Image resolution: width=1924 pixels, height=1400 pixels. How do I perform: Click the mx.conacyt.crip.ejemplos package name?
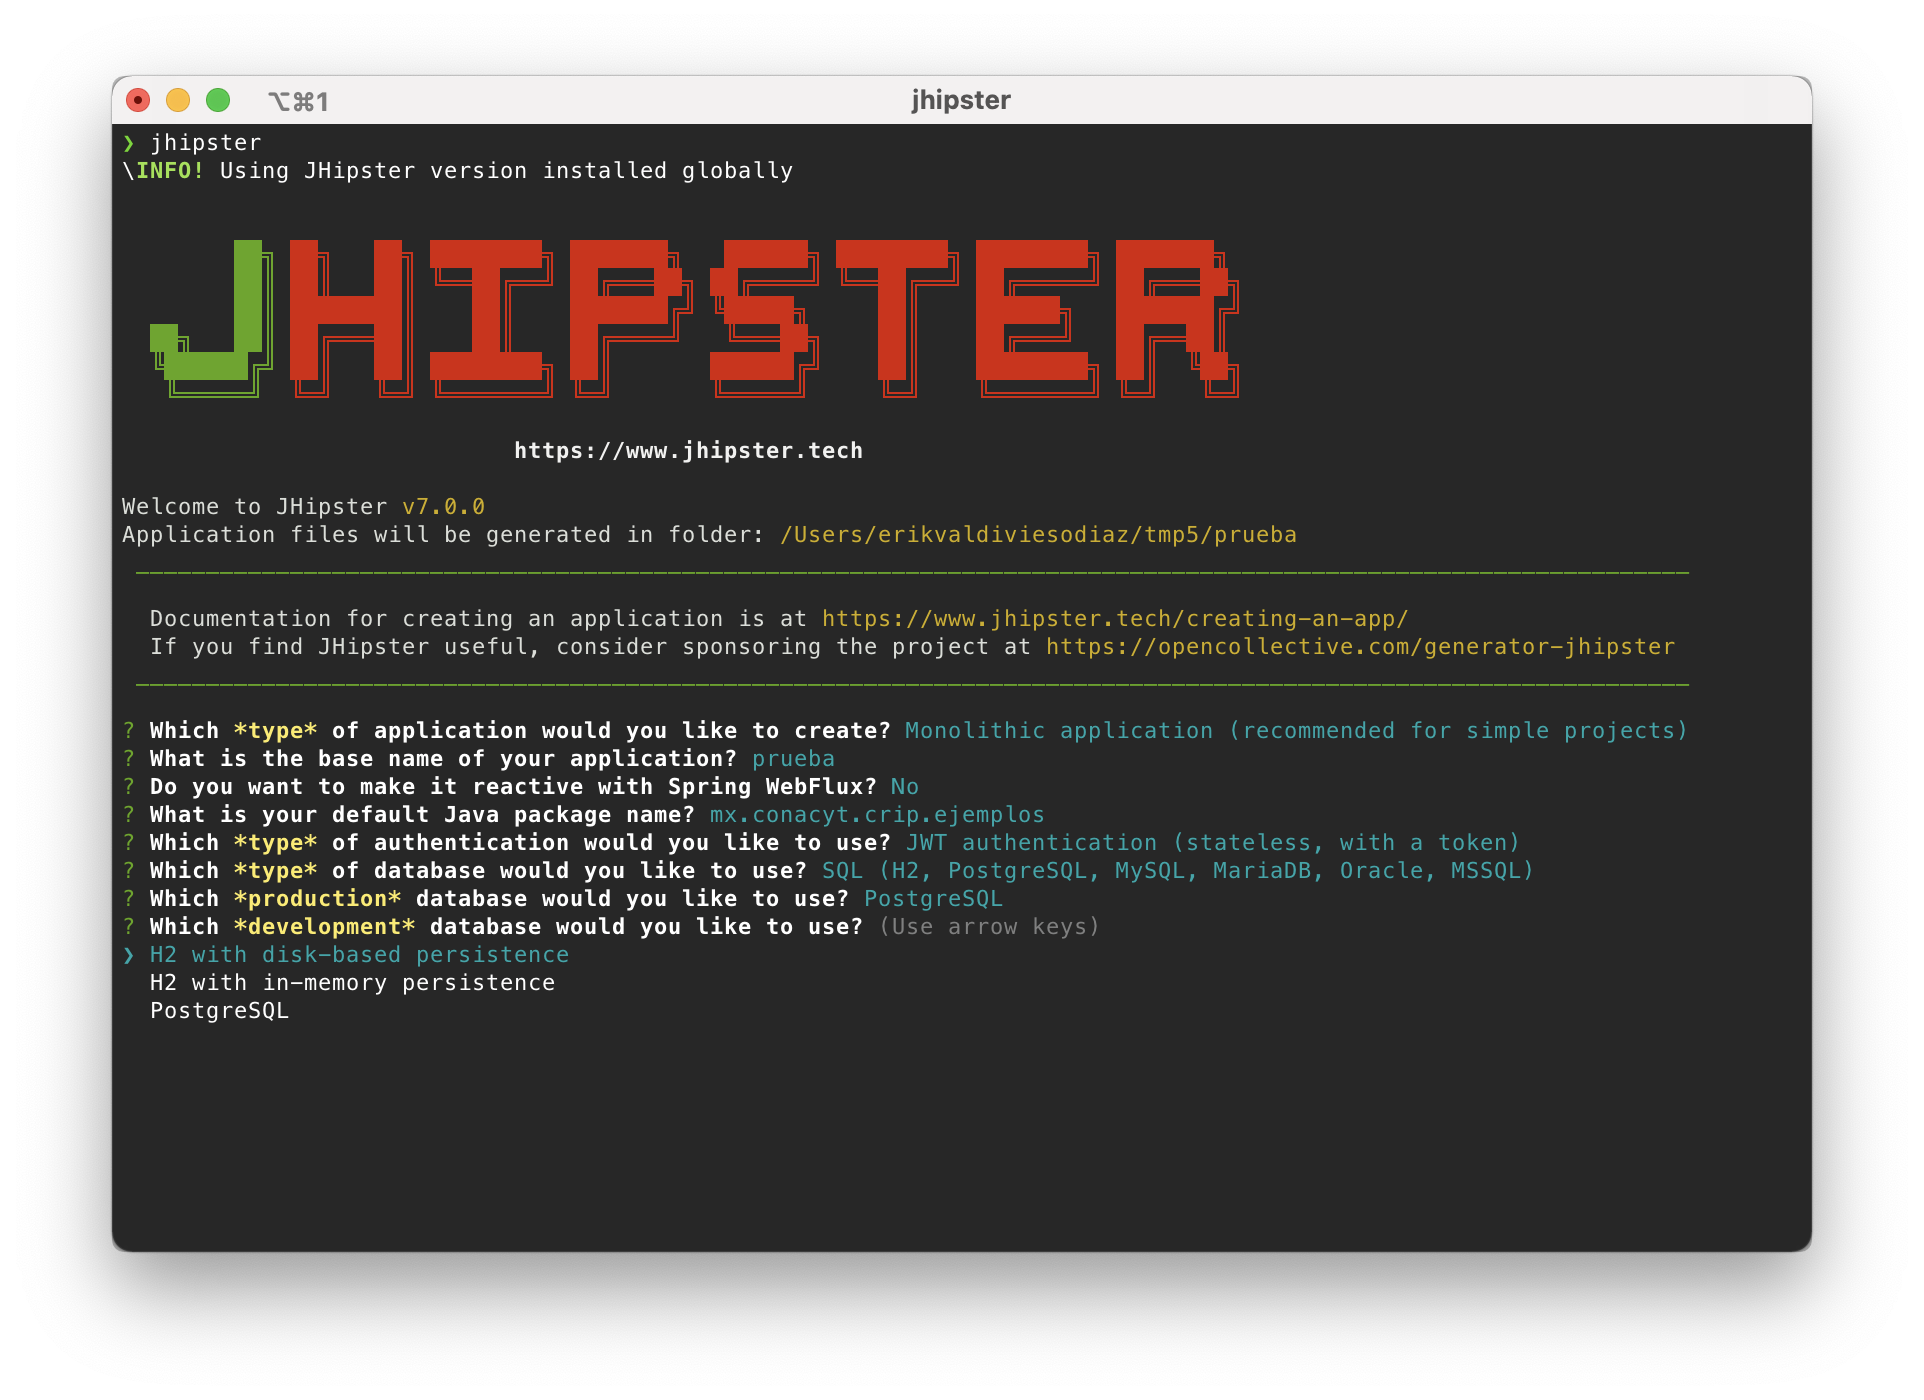877,815
